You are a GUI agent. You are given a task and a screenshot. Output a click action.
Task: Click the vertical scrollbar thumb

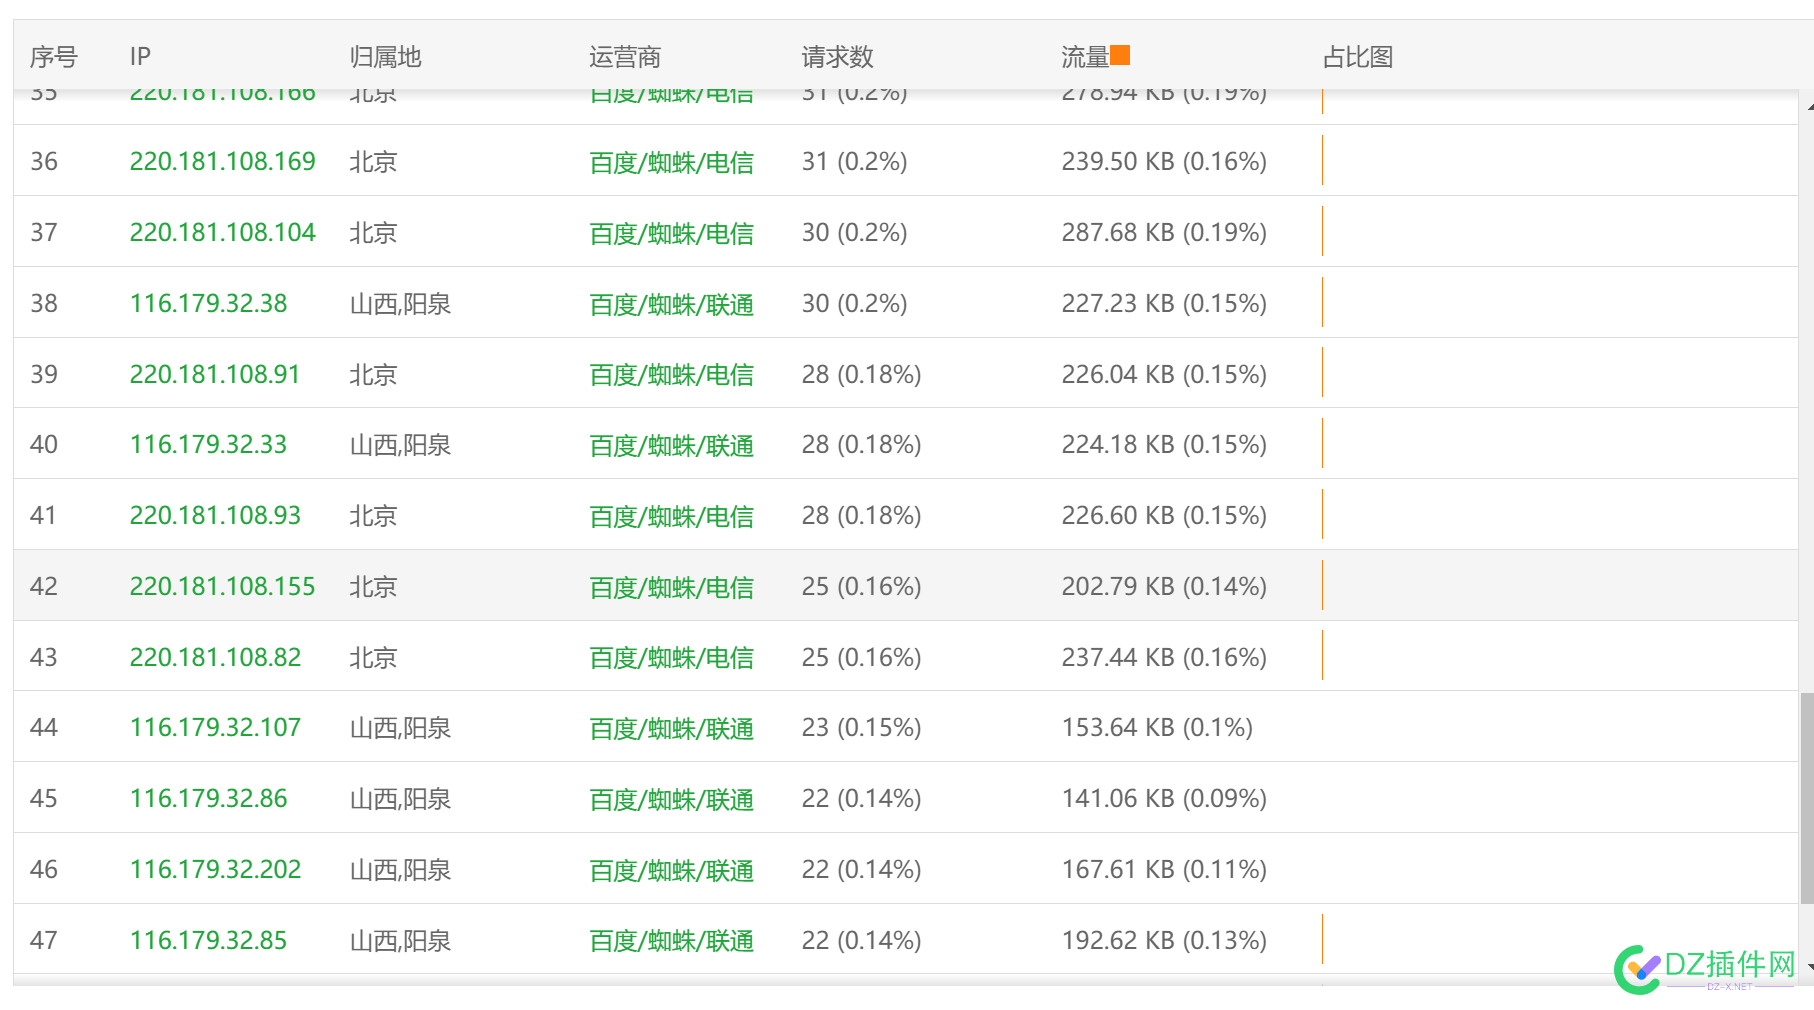coord(1807,798)
